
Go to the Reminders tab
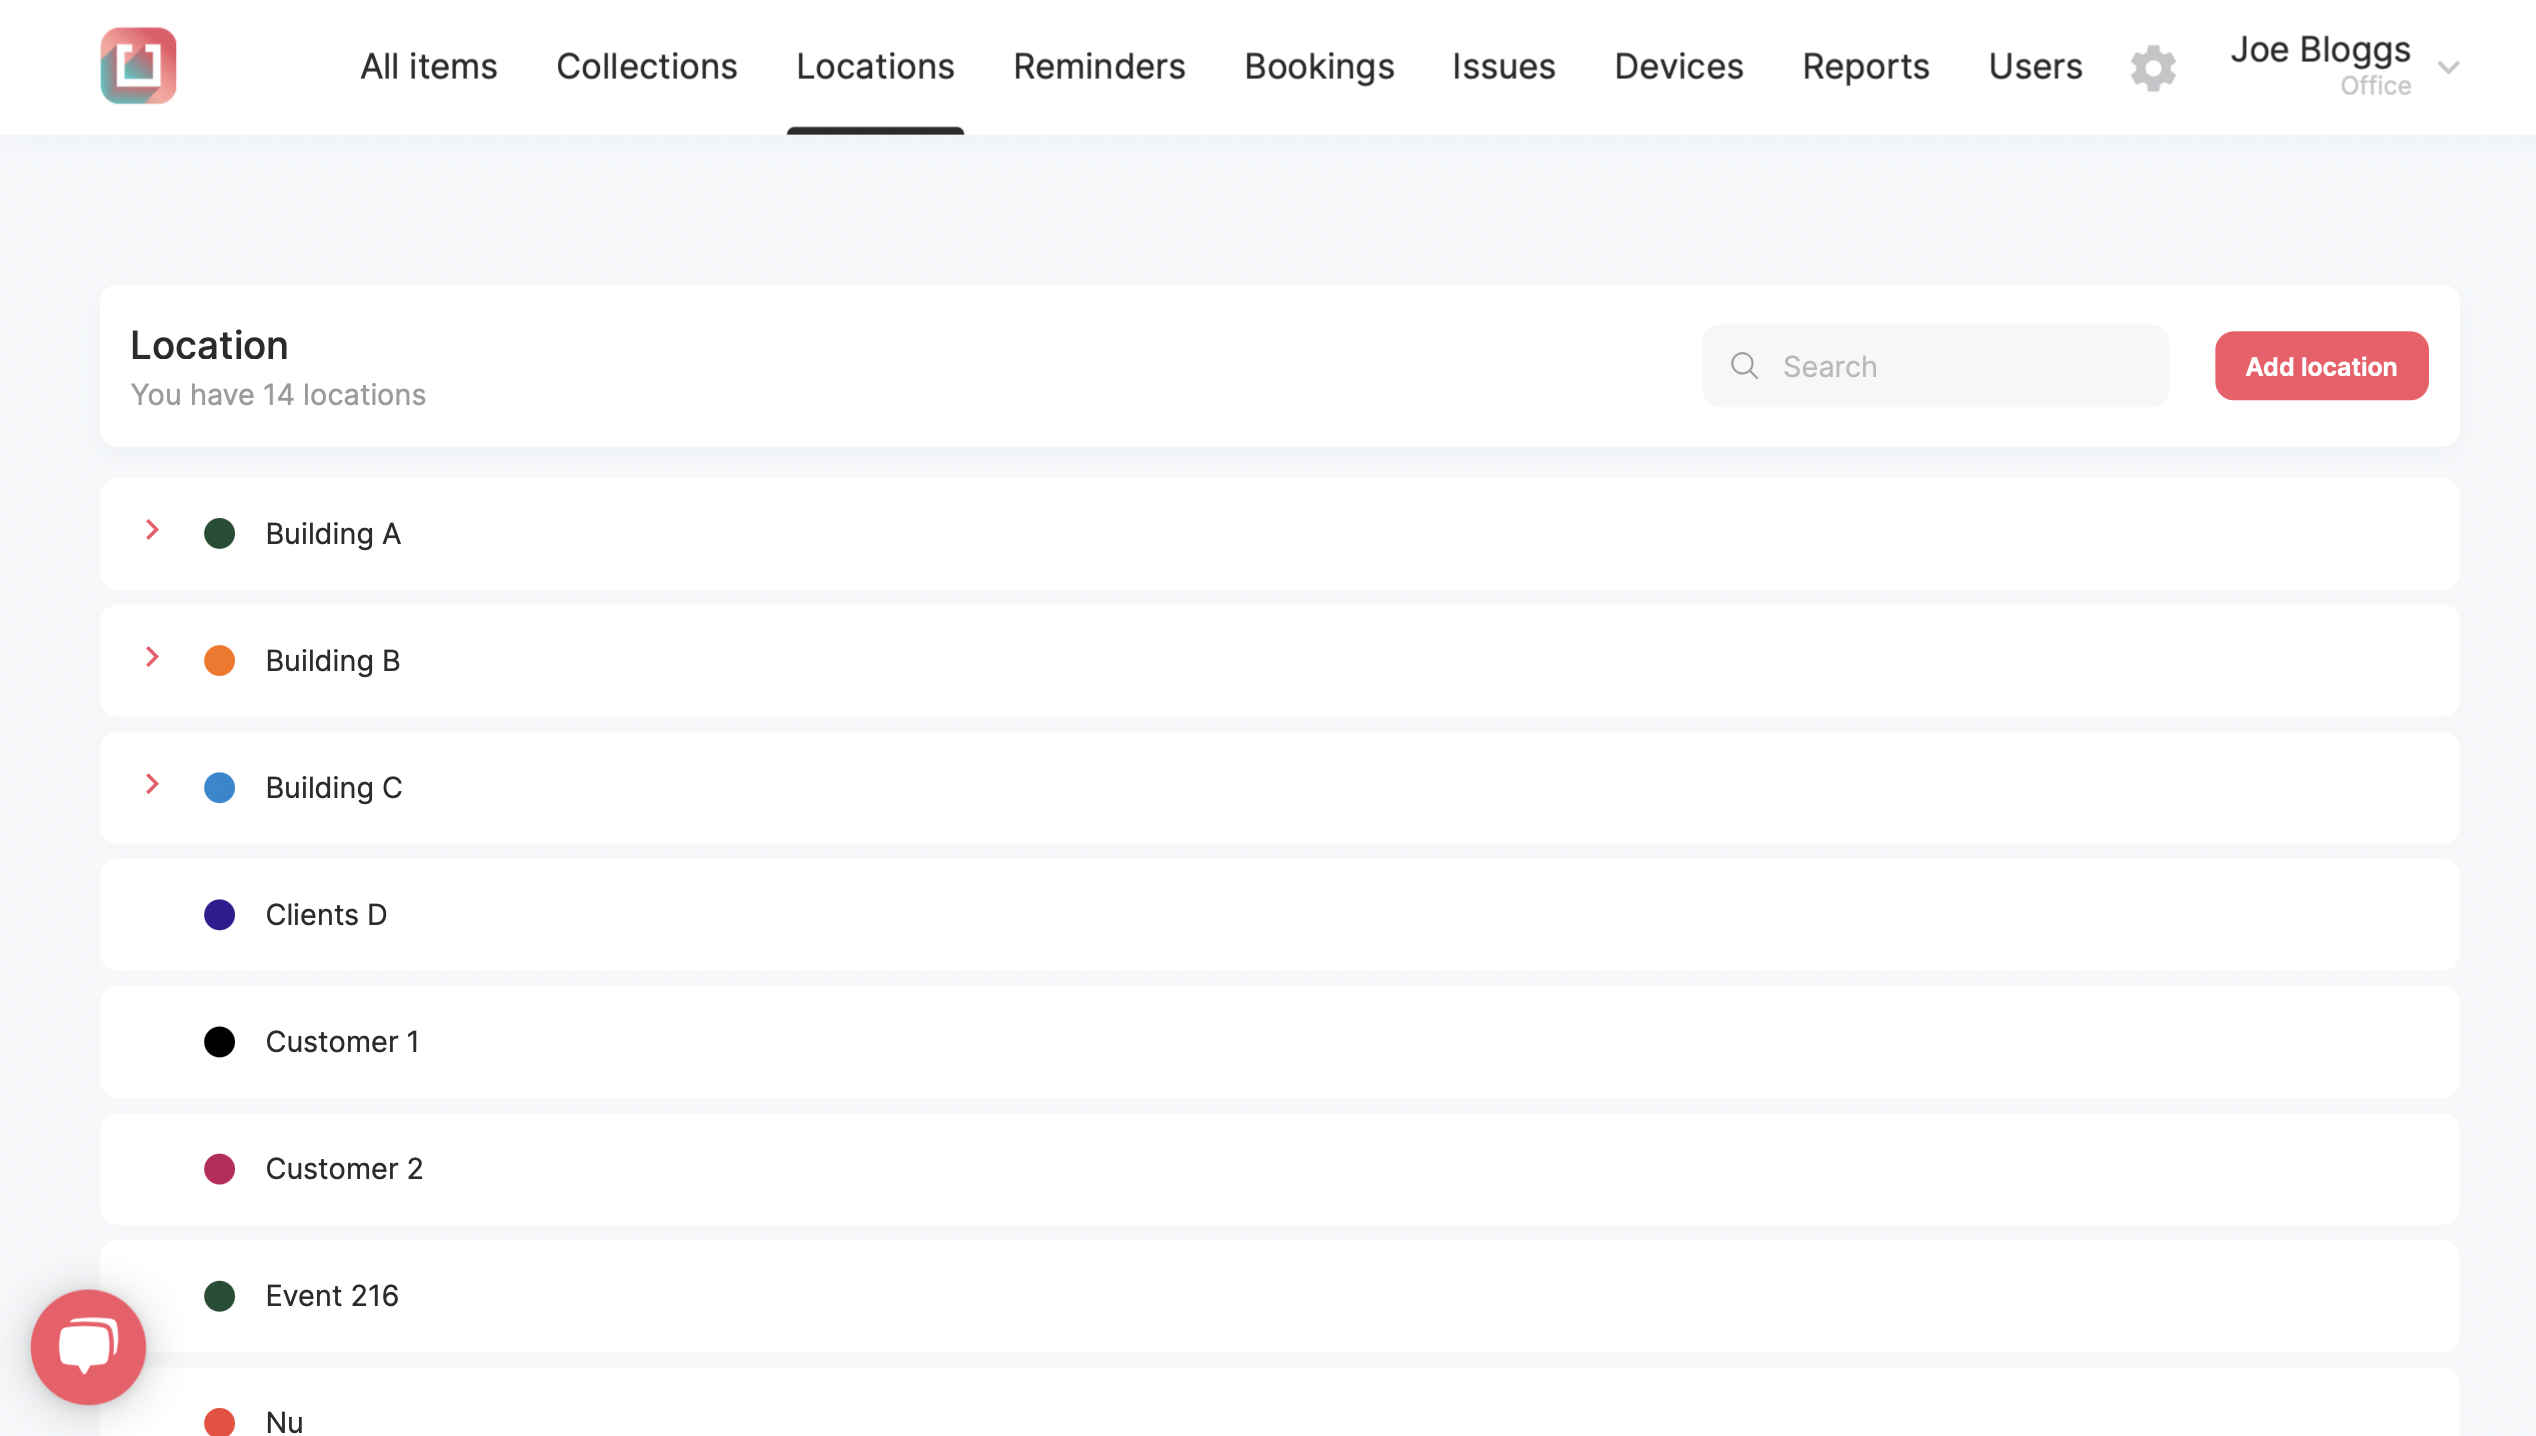(x=1099, y=66)
